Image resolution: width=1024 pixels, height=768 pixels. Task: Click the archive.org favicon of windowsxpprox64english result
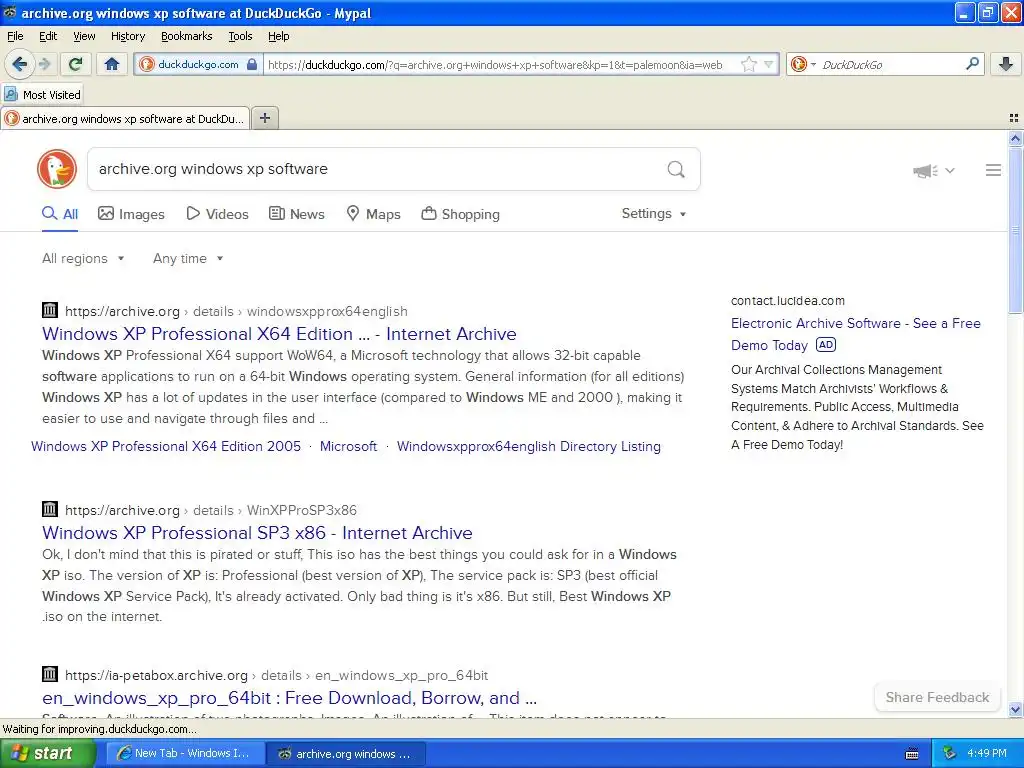click(x=50, y=310)
